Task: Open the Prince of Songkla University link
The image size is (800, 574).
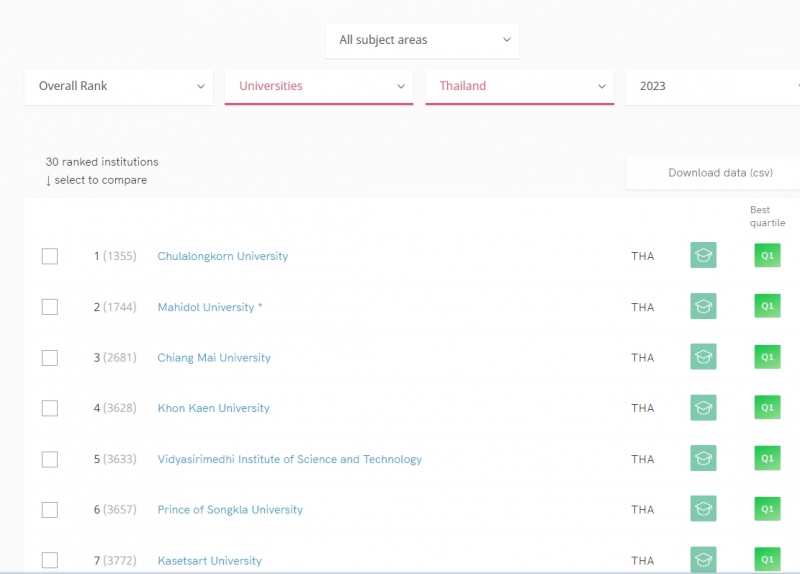Action: click(x=230, y=510)
